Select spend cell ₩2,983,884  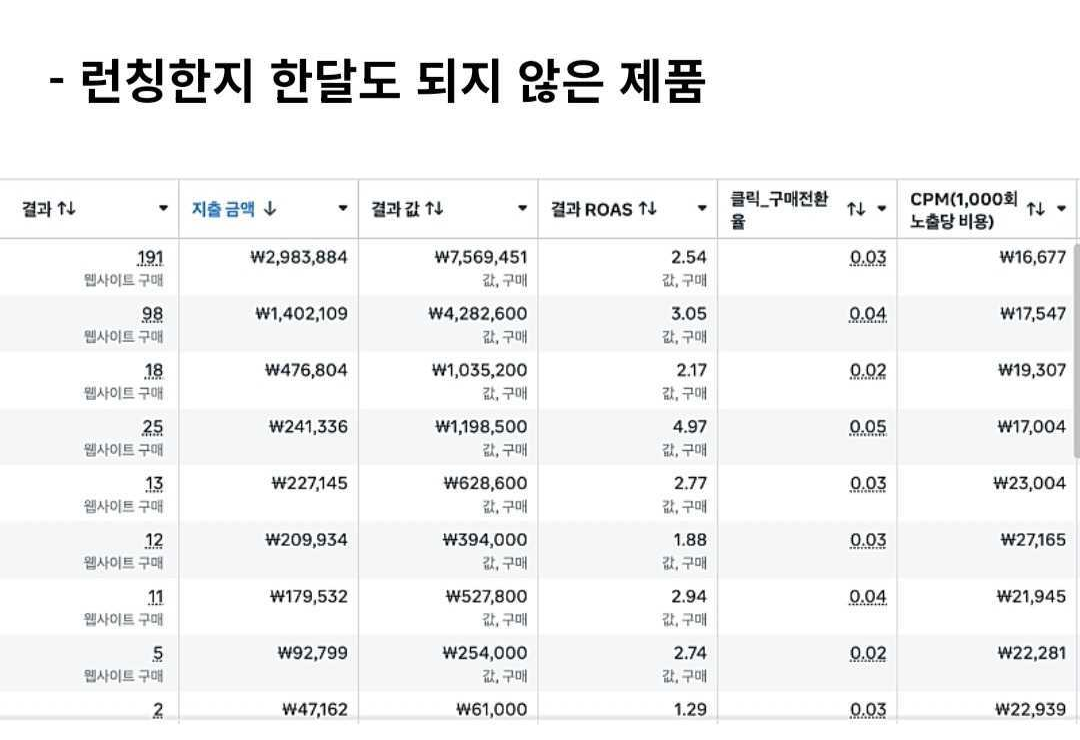click(299, 258)
